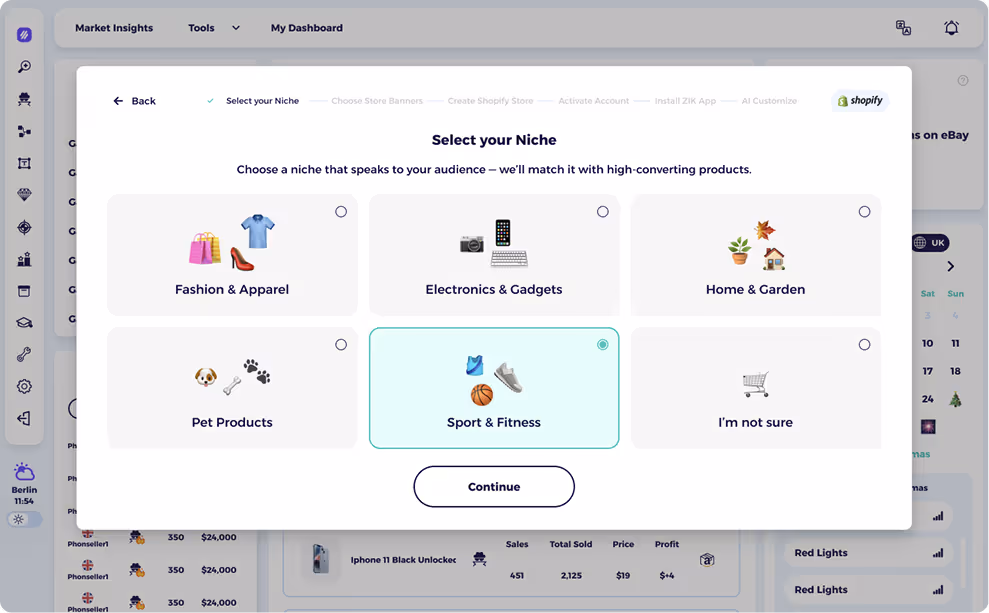
Task: Select the Fashion & Apparel radio button
Action: [341, 211]
